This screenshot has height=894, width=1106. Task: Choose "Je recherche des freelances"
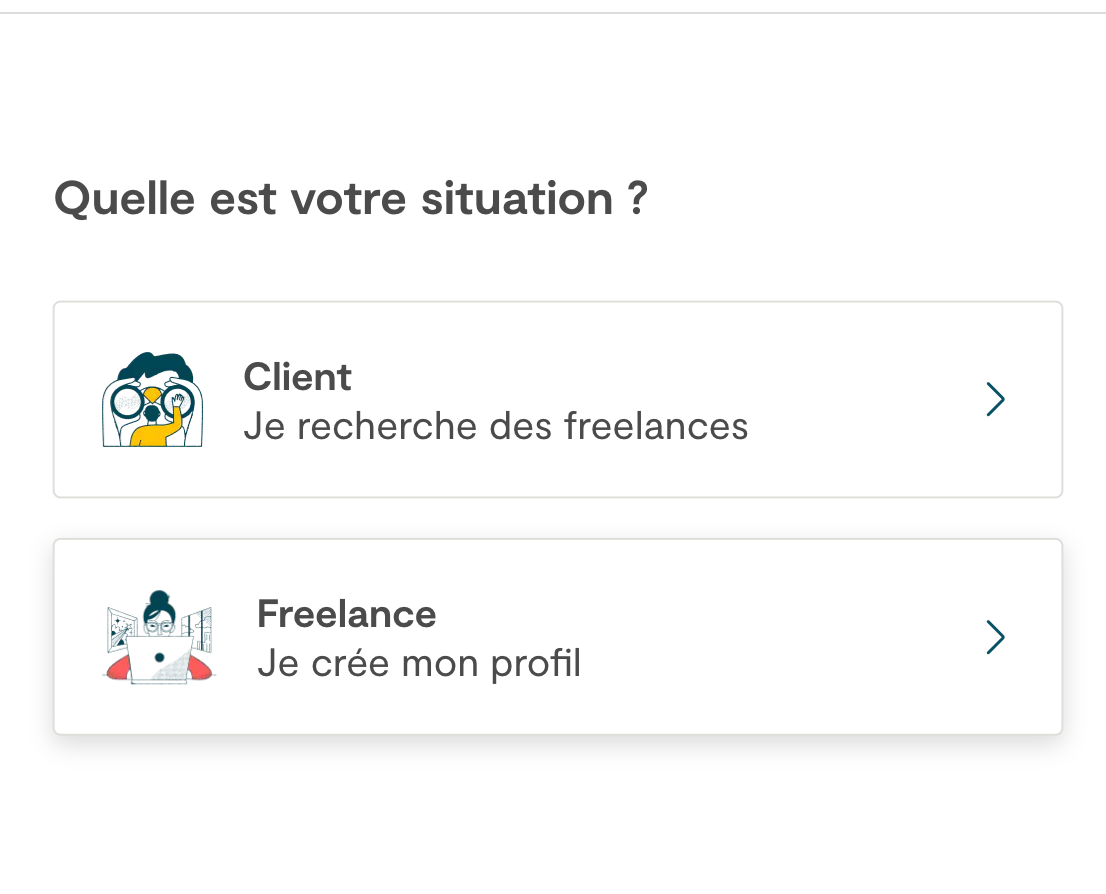tap(496, 427)
